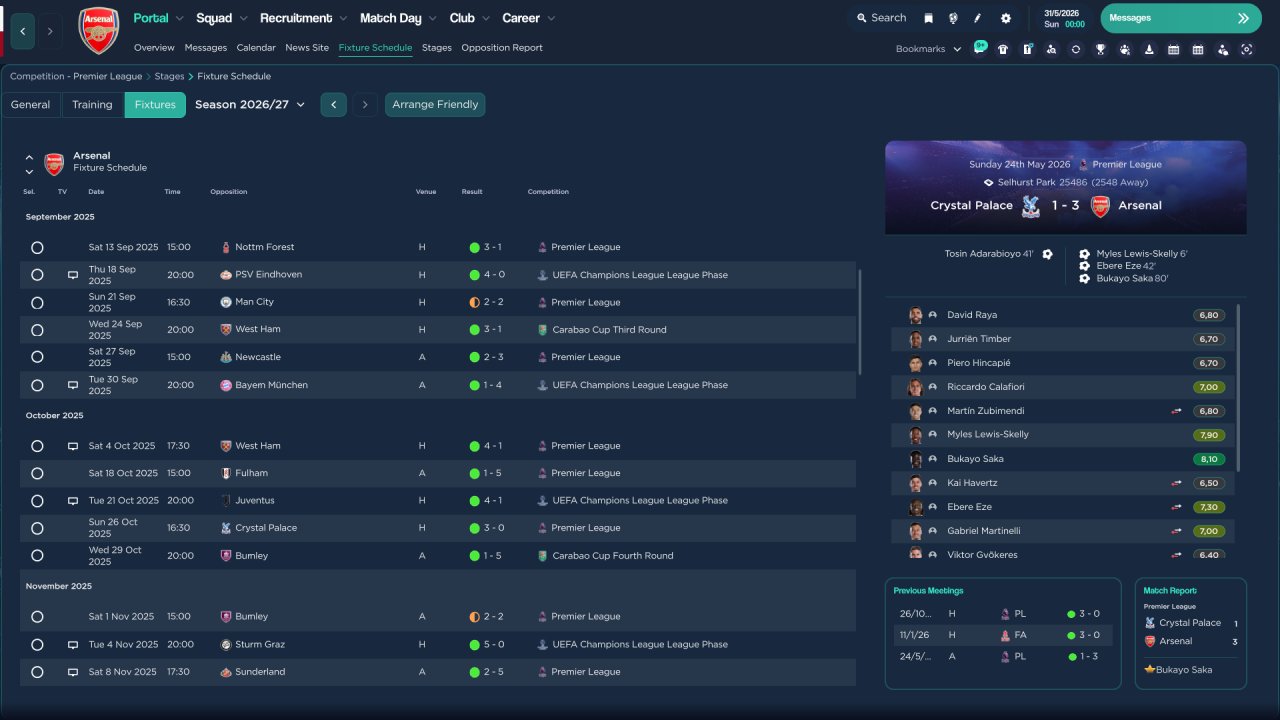1280x720 pixels.
Task: Click the Stages breadcrumb link
Action: click(x=169, y=76)
